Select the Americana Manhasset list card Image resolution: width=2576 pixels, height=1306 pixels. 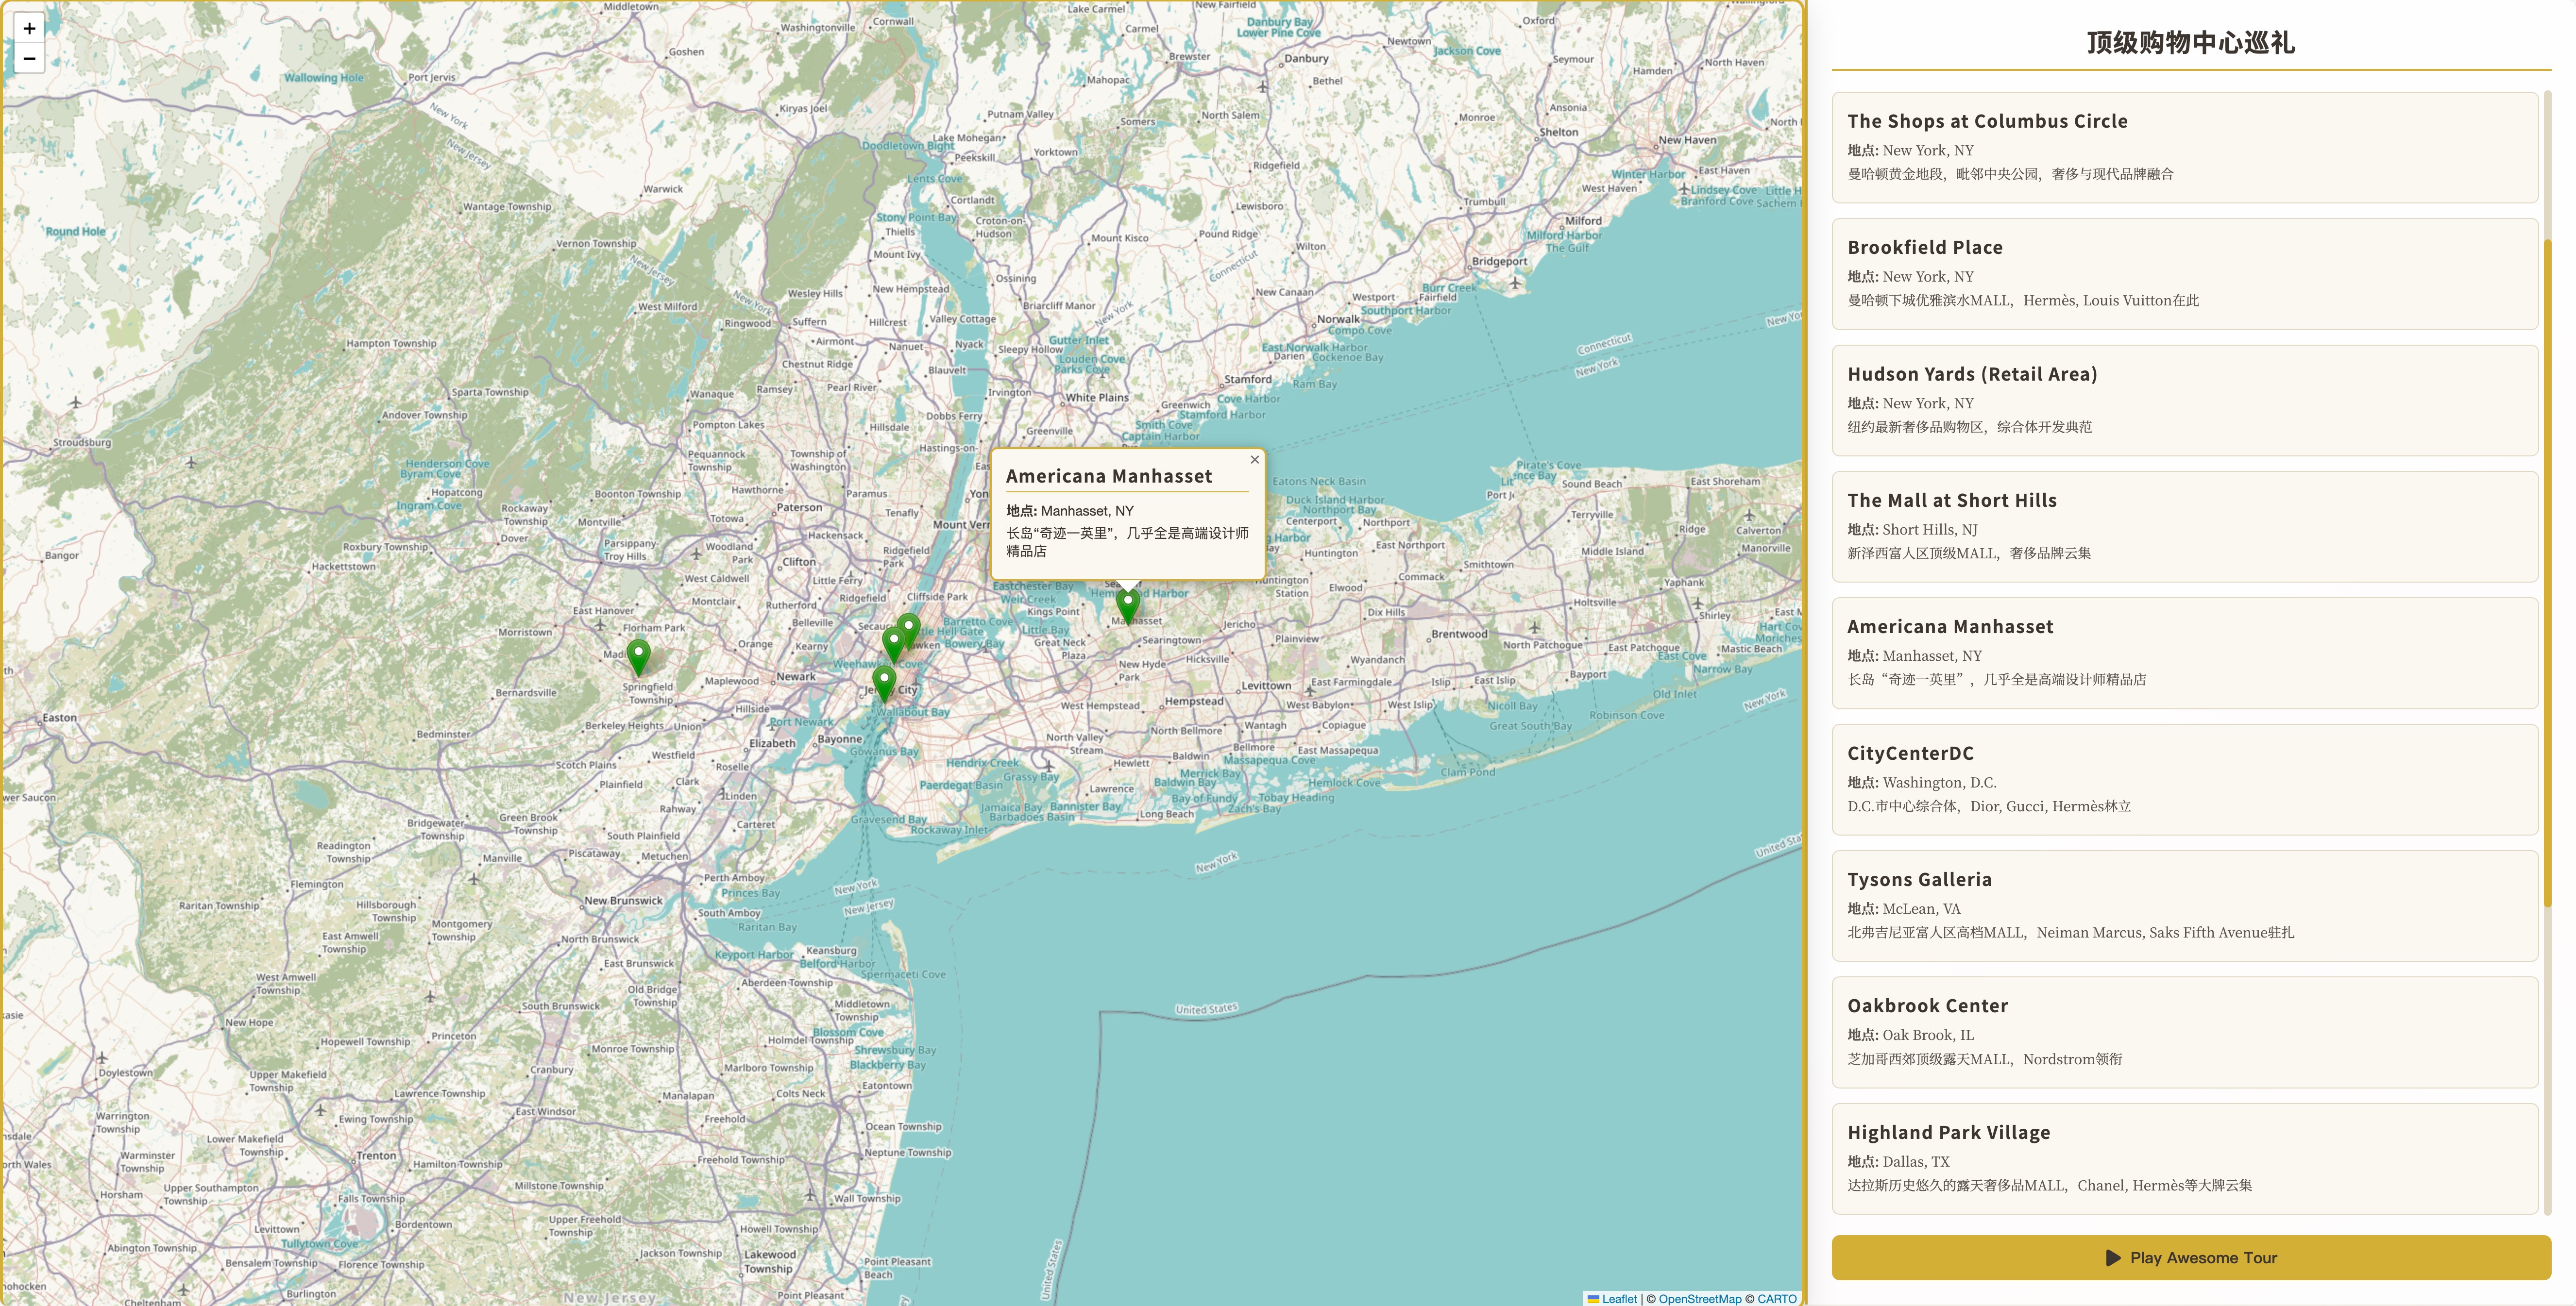[2185, 653]
